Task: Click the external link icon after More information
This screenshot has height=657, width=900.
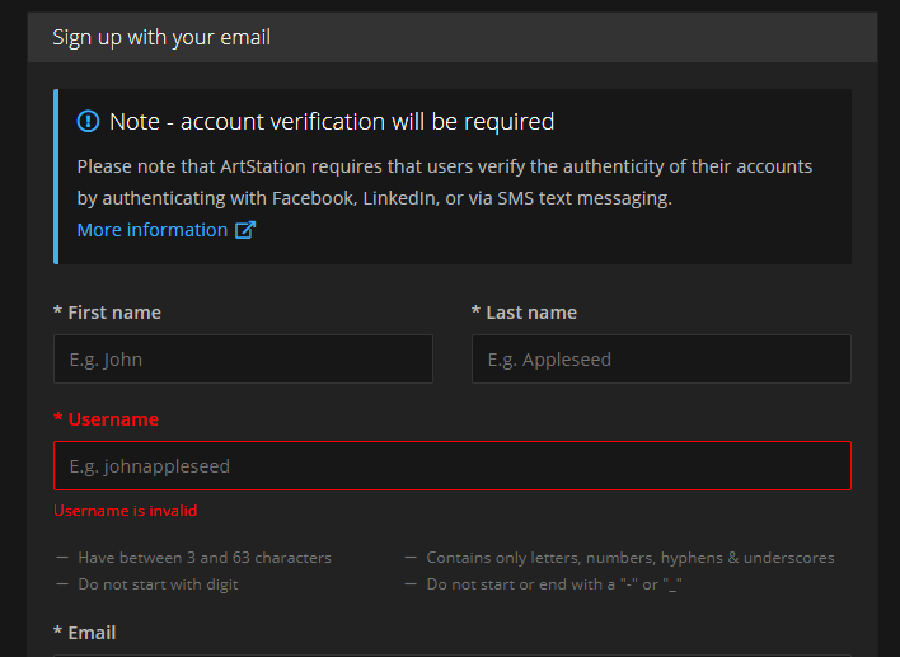Action: pos(245,230)
